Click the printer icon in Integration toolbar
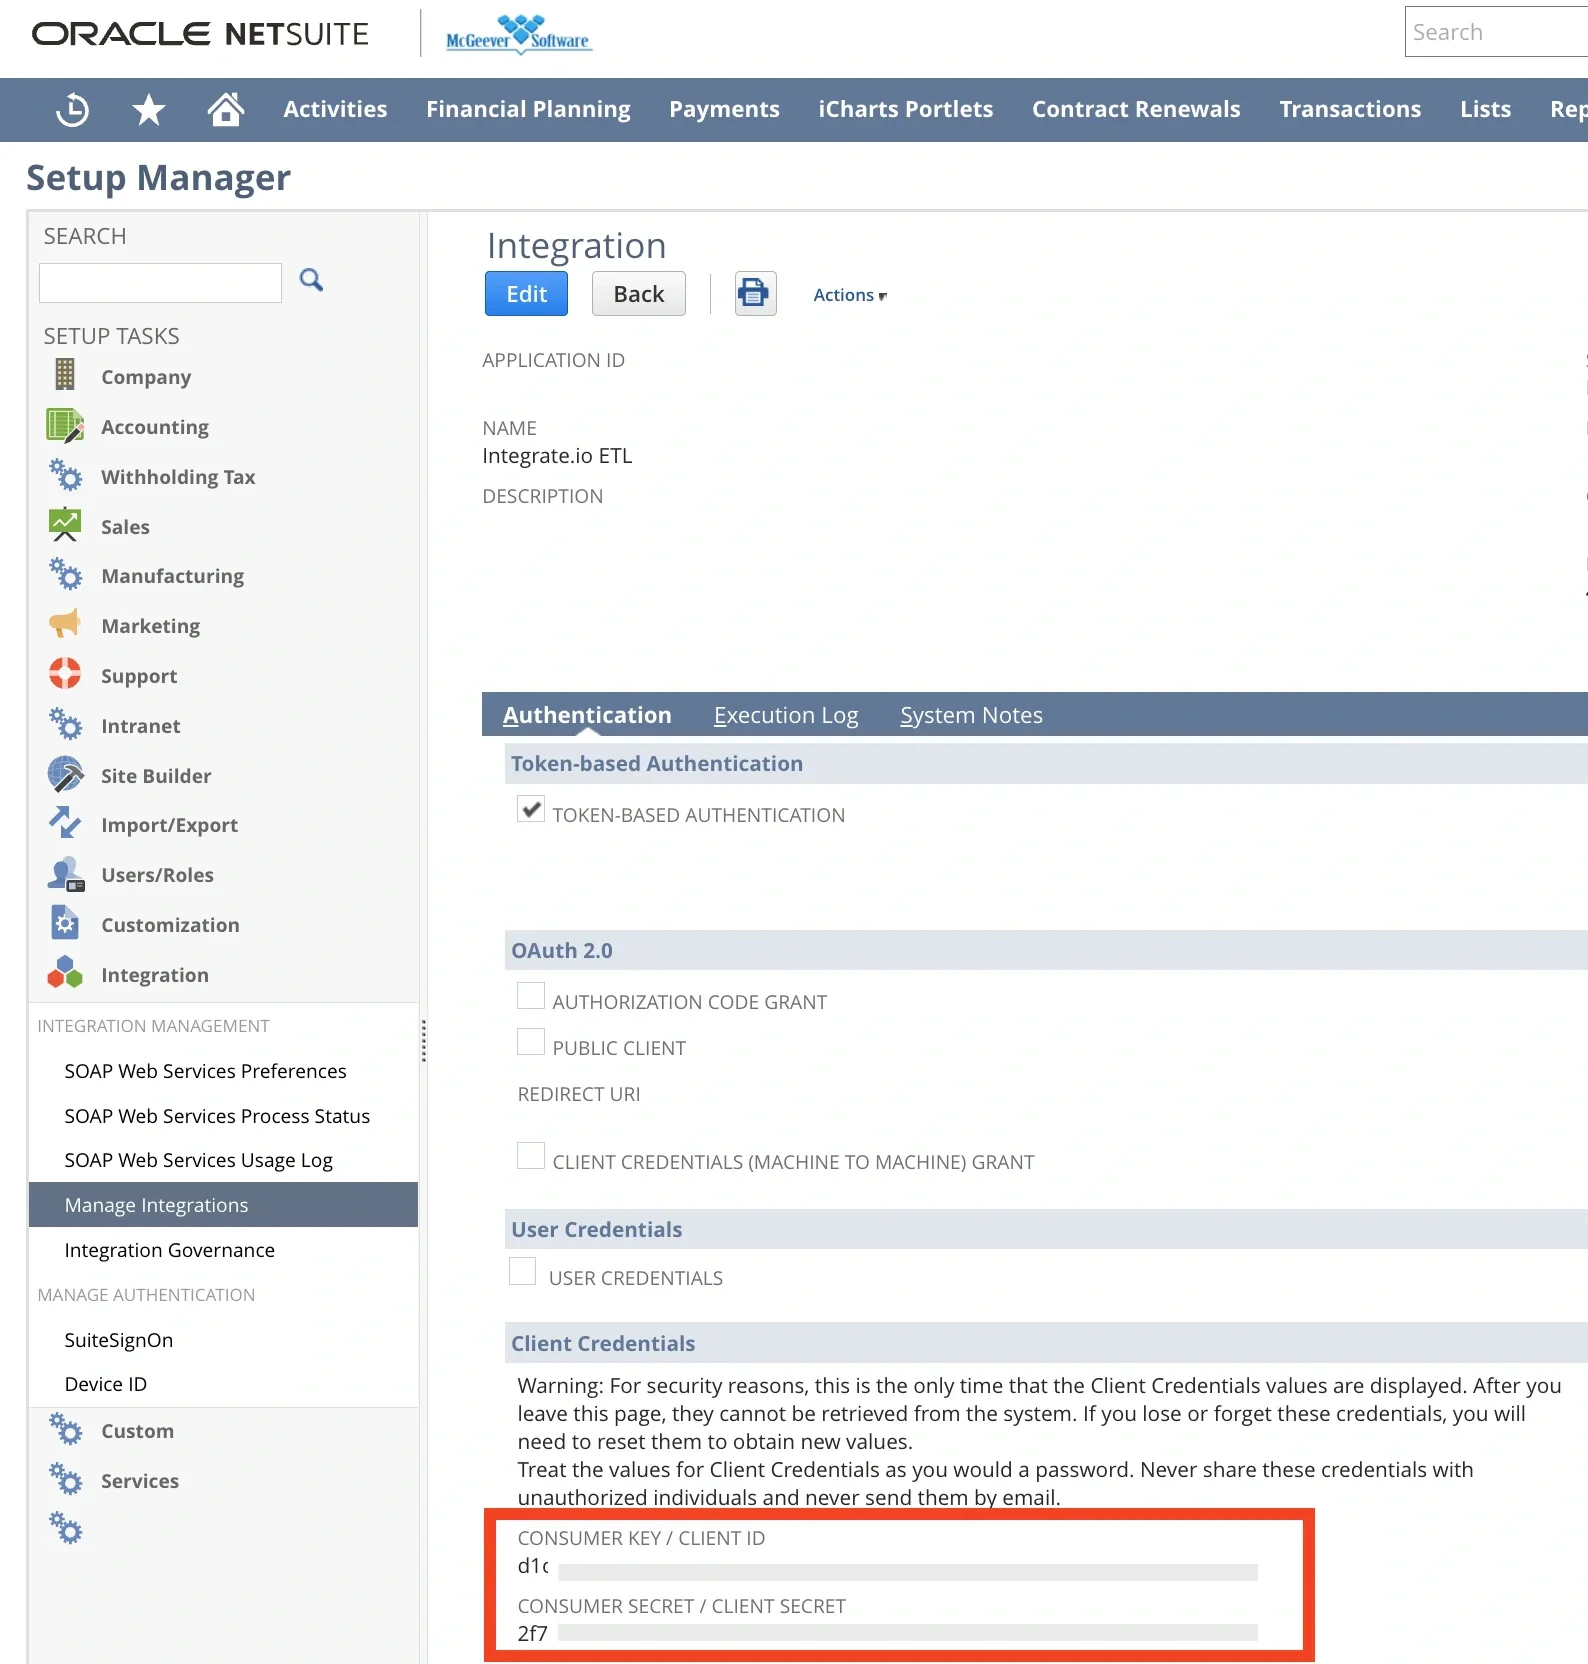This screenshot has height=1664, width=1588. [x=755, y=293]
